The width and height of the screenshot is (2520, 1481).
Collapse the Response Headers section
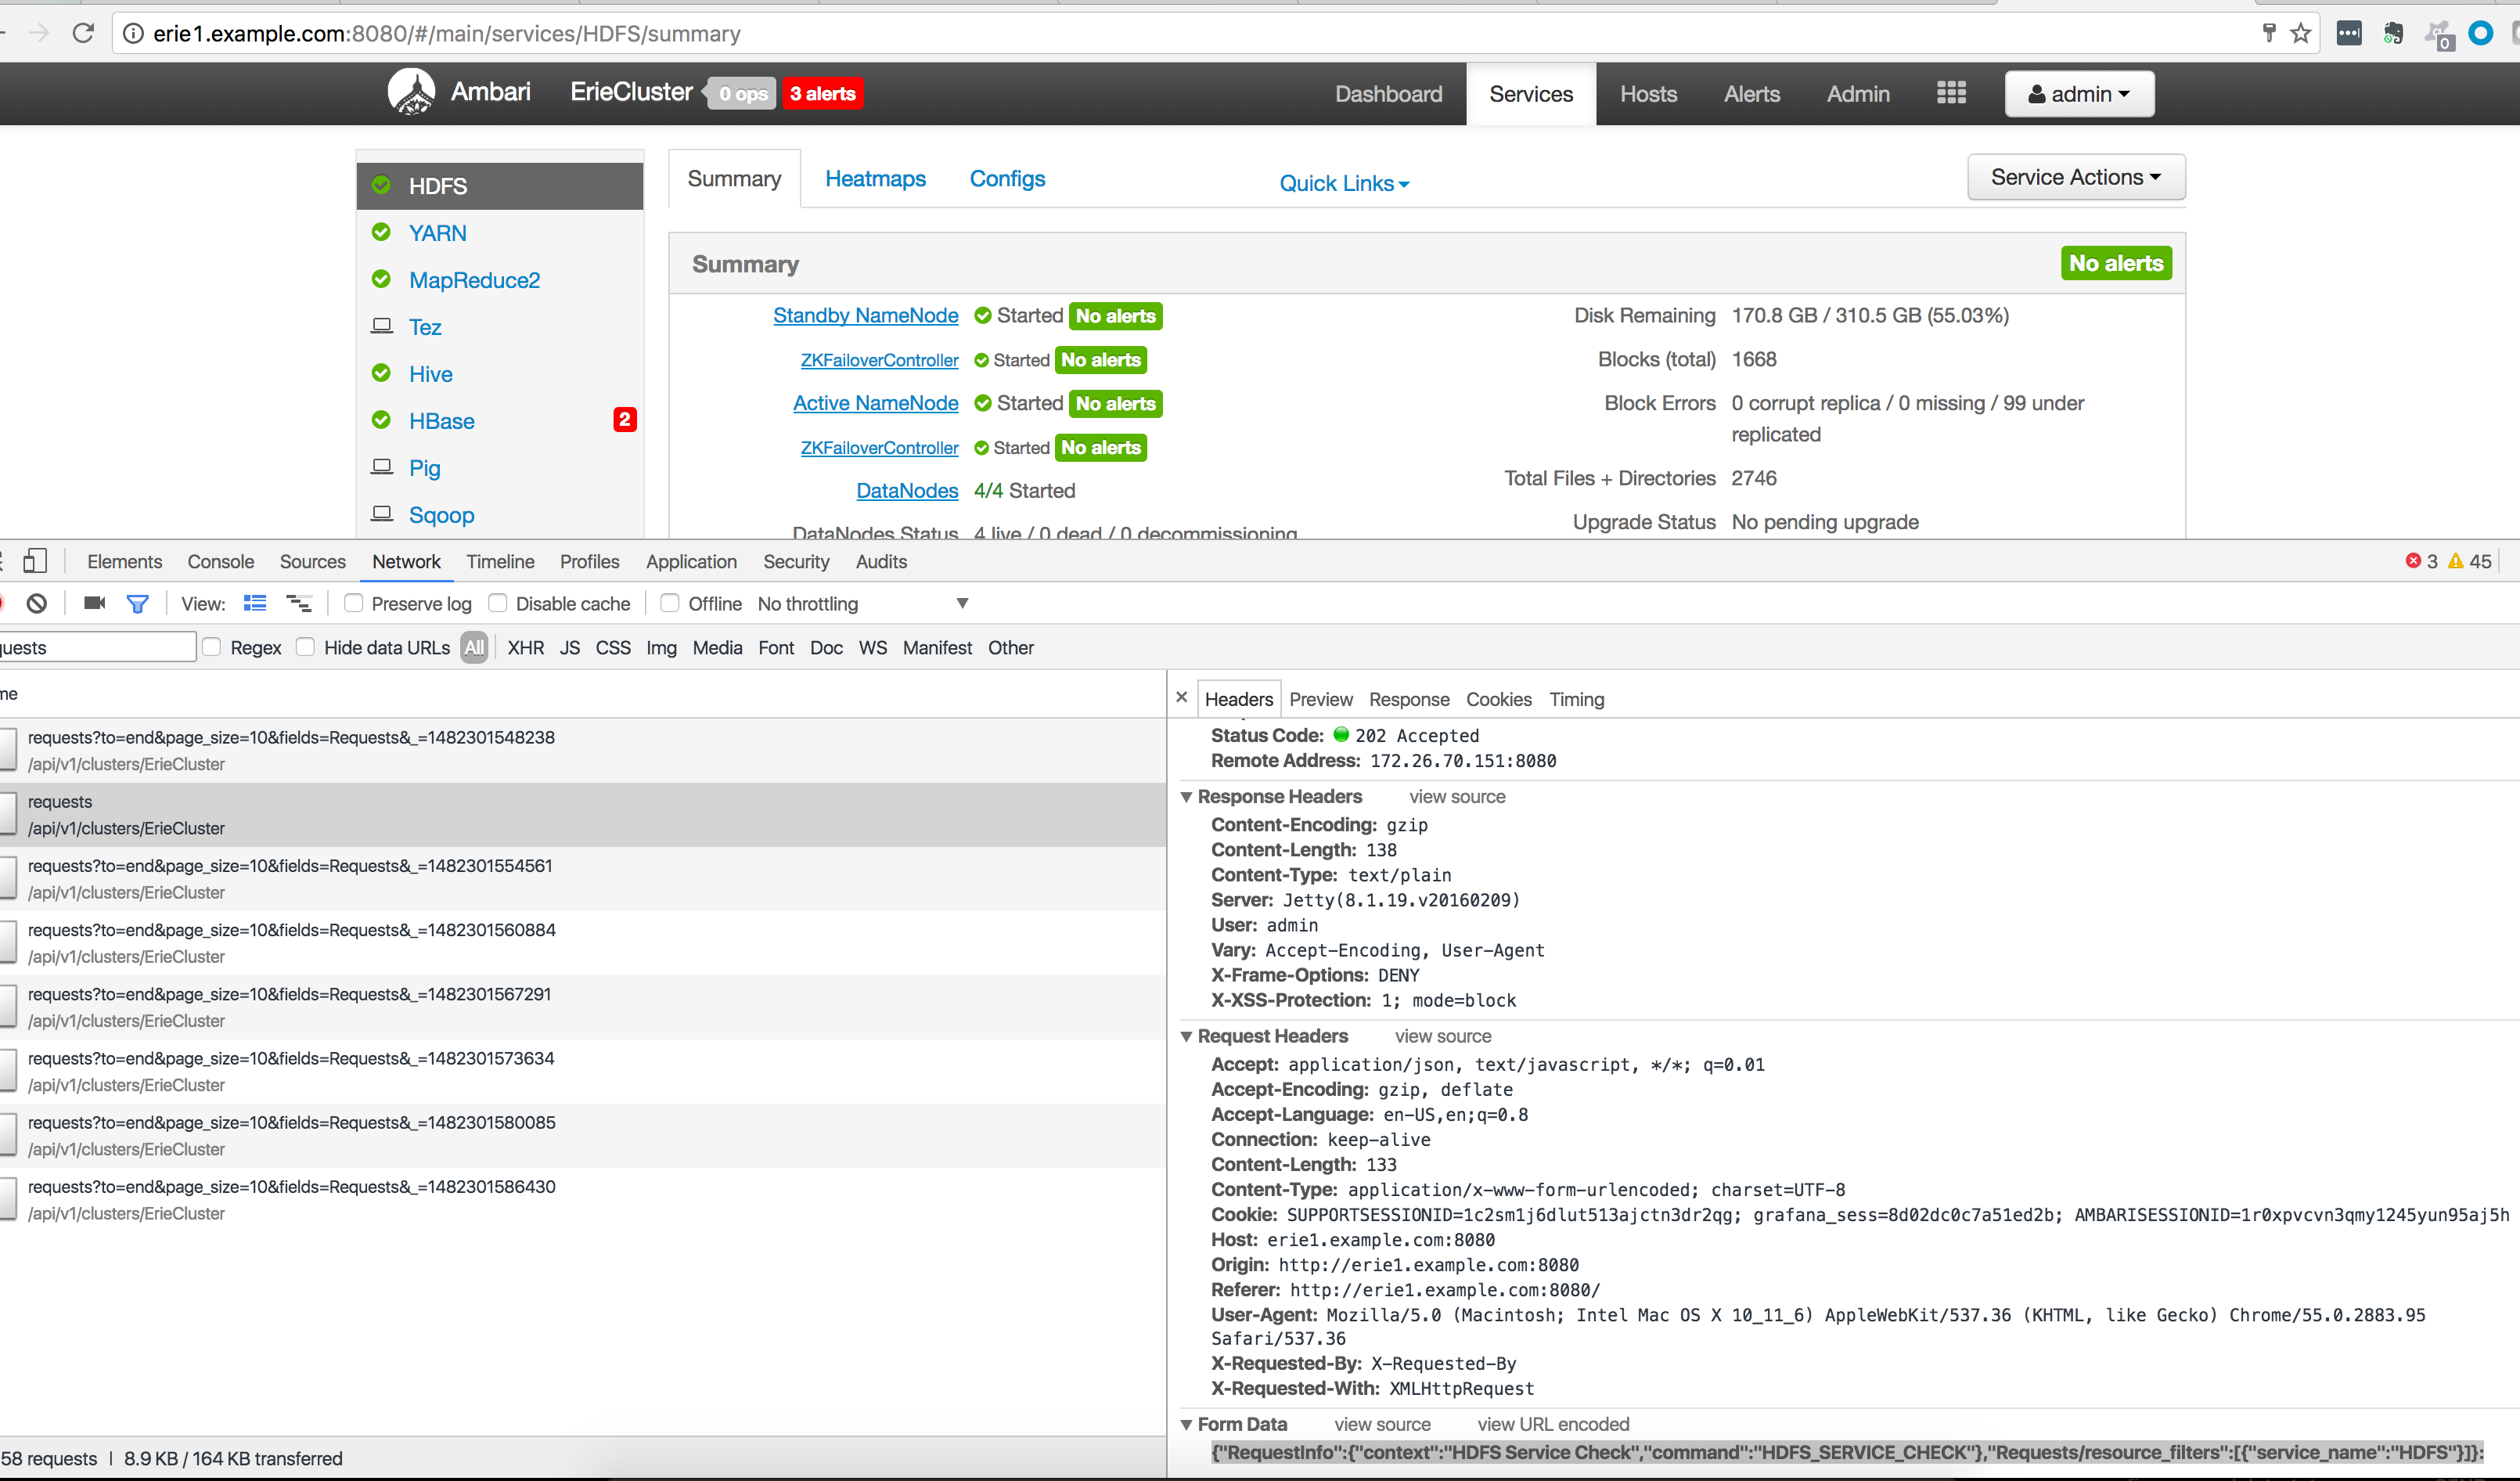pyautogui.click(x=1186, y=797)
